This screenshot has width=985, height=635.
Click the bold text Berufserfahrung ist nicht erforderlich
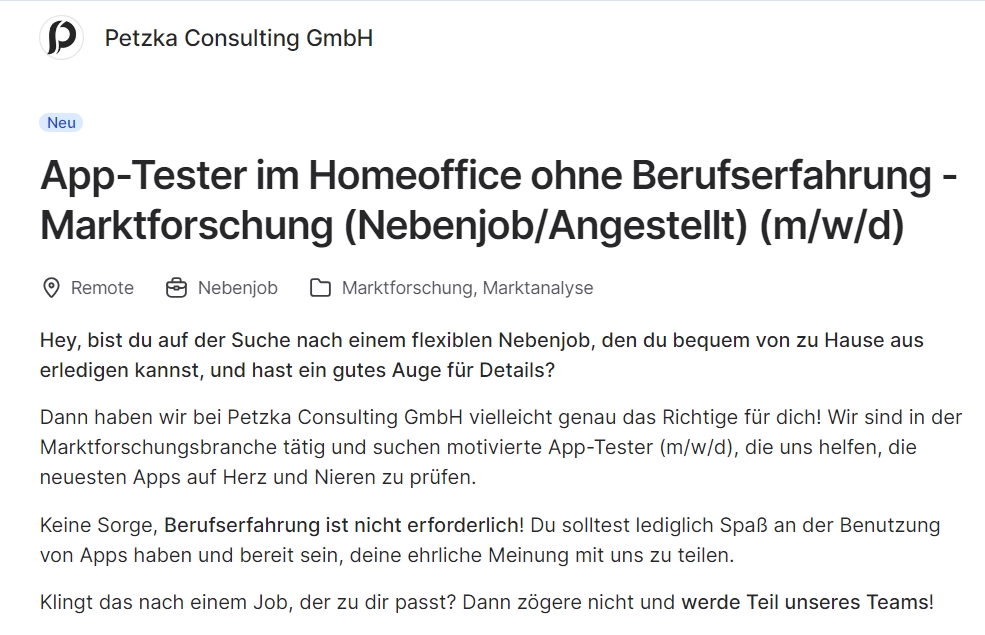341,525
